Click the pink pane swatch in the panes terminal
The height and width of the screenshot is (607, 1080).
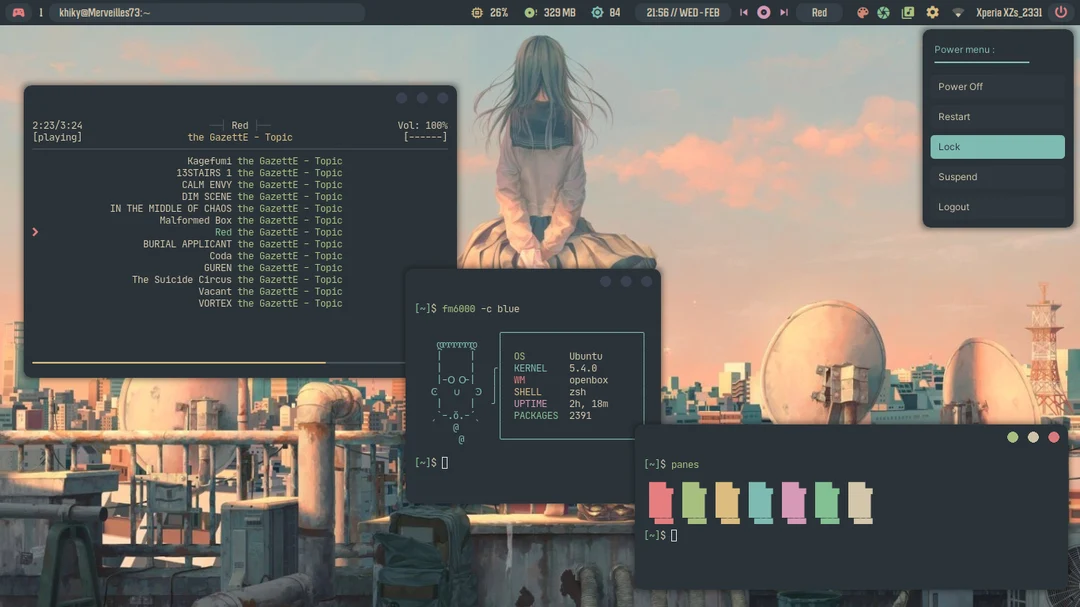[x=793, y=501]
